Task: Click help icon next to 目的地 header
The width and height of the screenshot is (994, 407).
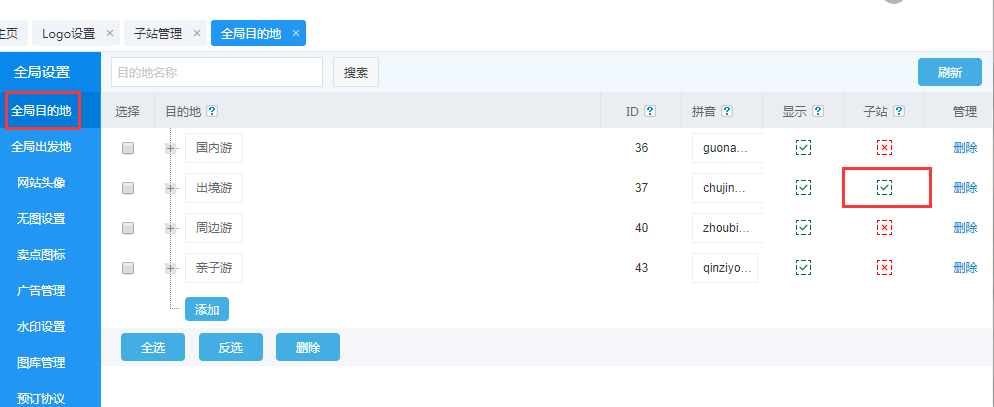Action: coord(212,112)
